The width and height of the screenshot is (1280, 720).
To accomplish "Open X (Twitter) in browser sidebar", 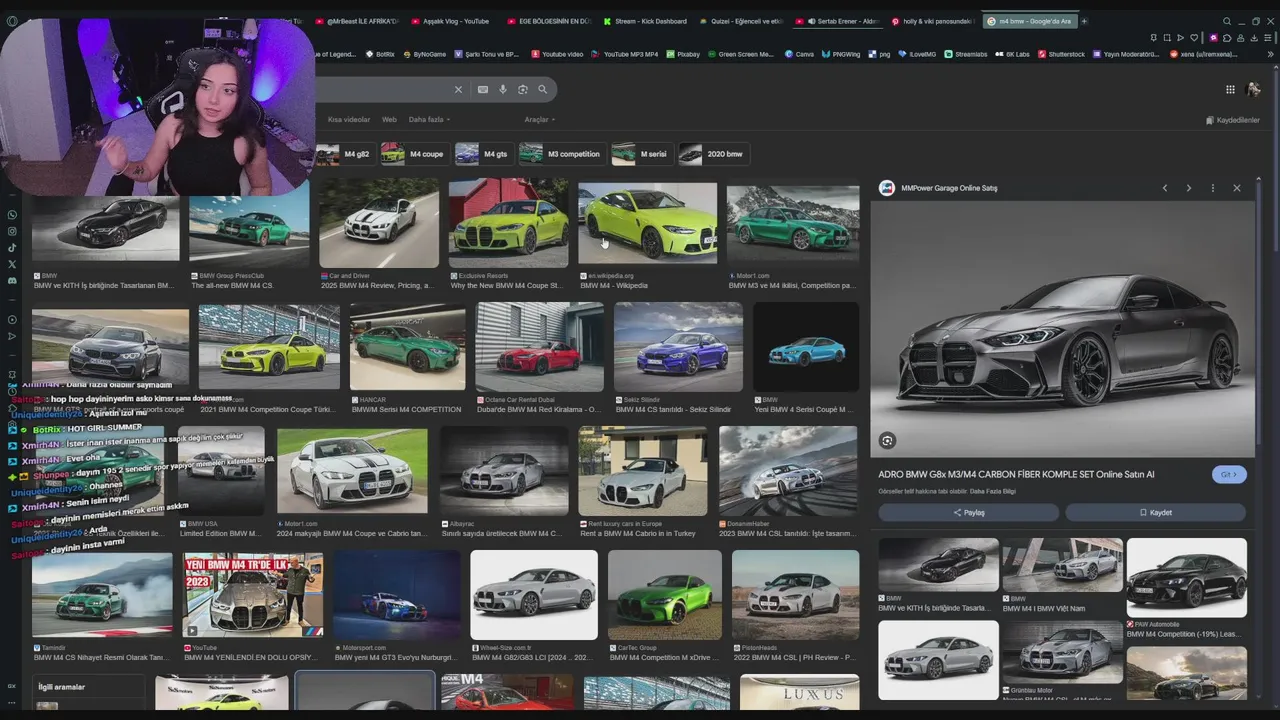I will point(12,264).
